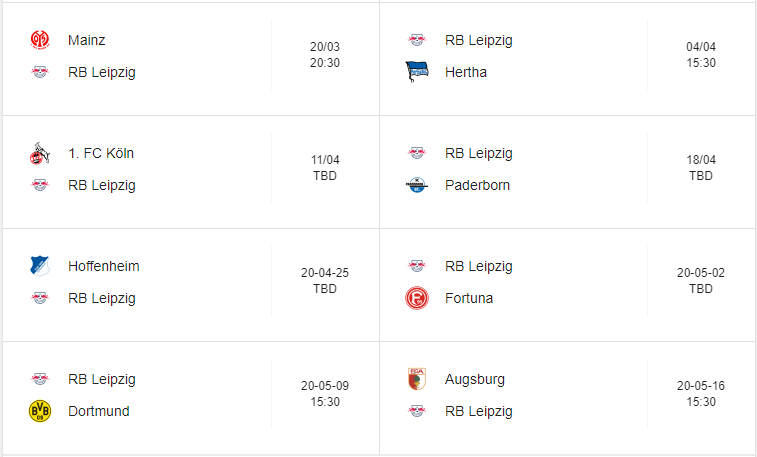Viewport: 757px width, 457px height.
Task: Click the 20-05-16 15:30 match date
Action: [701, 394]
